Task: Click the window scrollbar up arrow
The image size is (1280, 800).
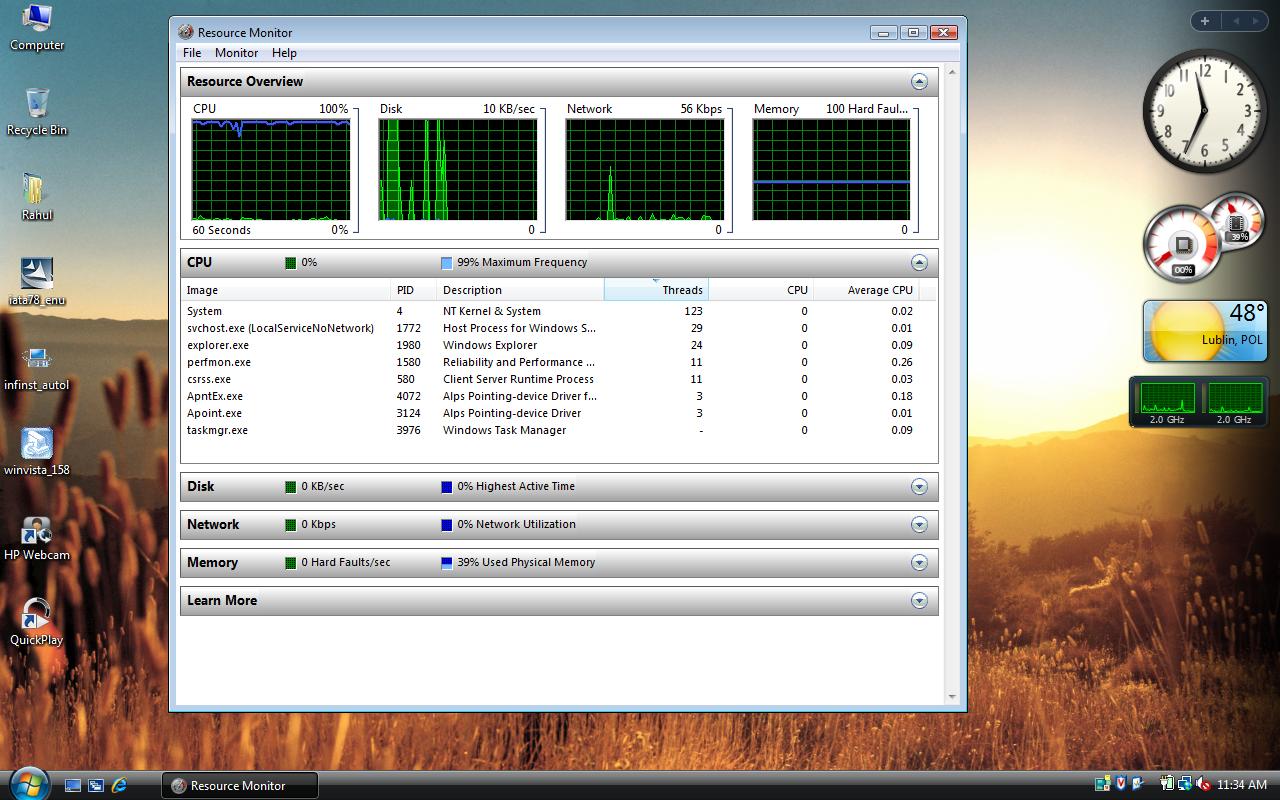Action: click(x=951, y=72)
